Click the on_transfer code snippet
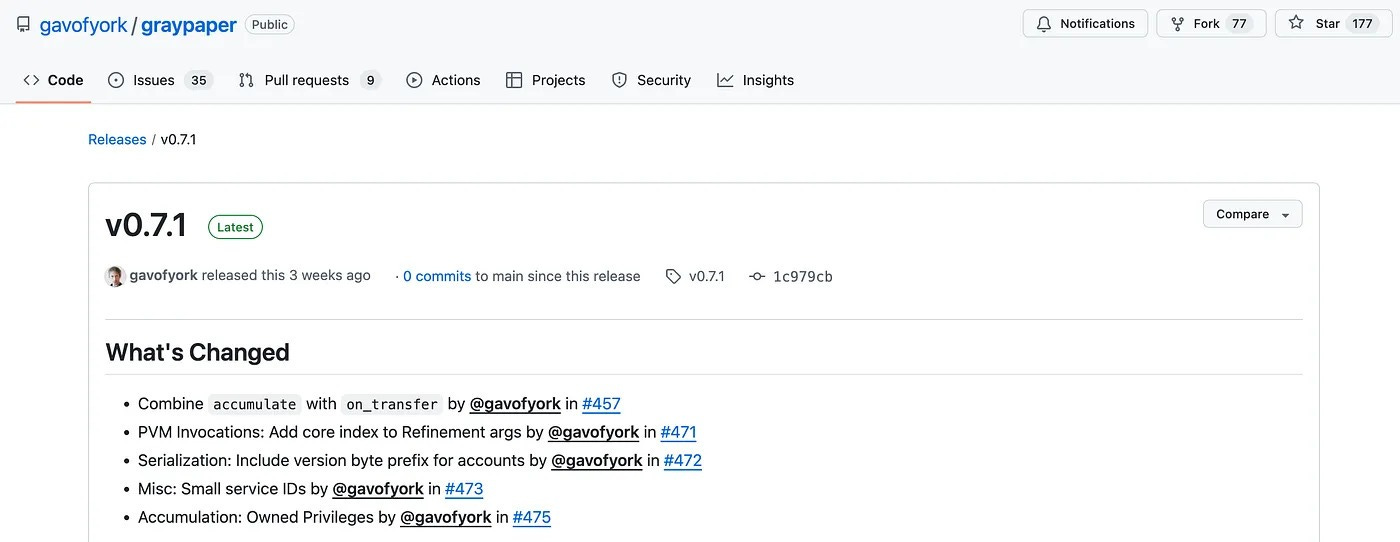1400x542 pixels. tap(391, 404)
